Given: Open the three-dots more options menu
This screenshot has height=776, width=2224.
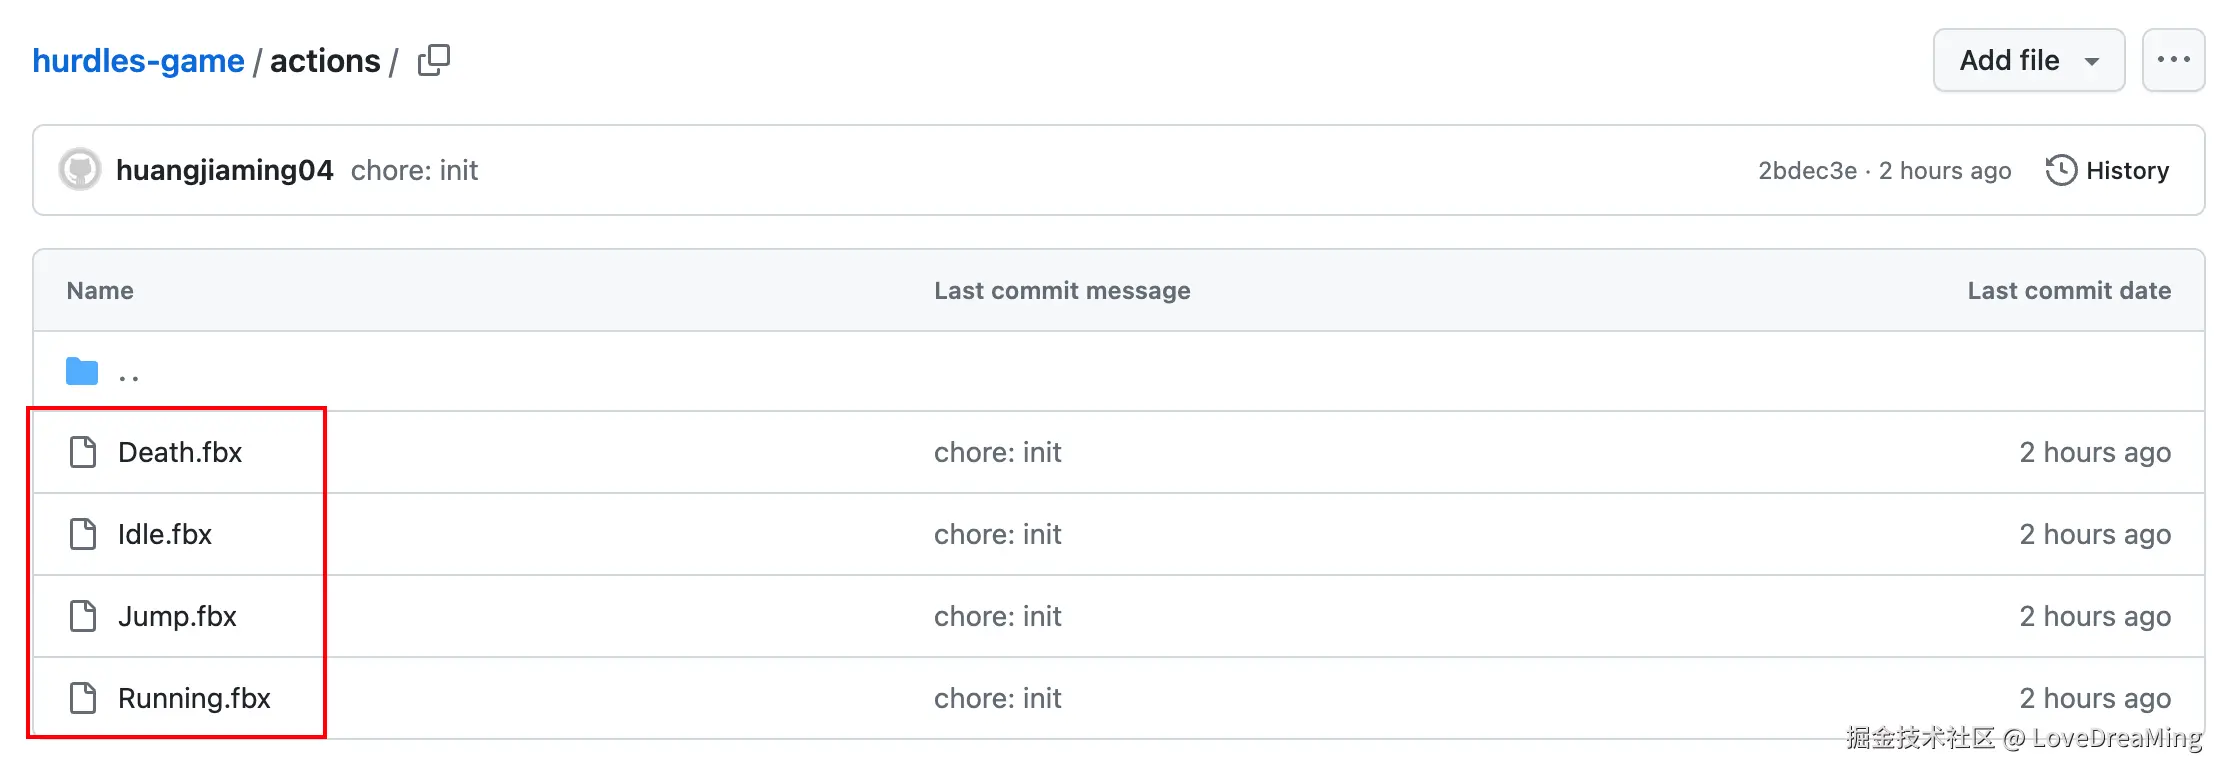Looking at the screenshot, I should click(2173, 60).
